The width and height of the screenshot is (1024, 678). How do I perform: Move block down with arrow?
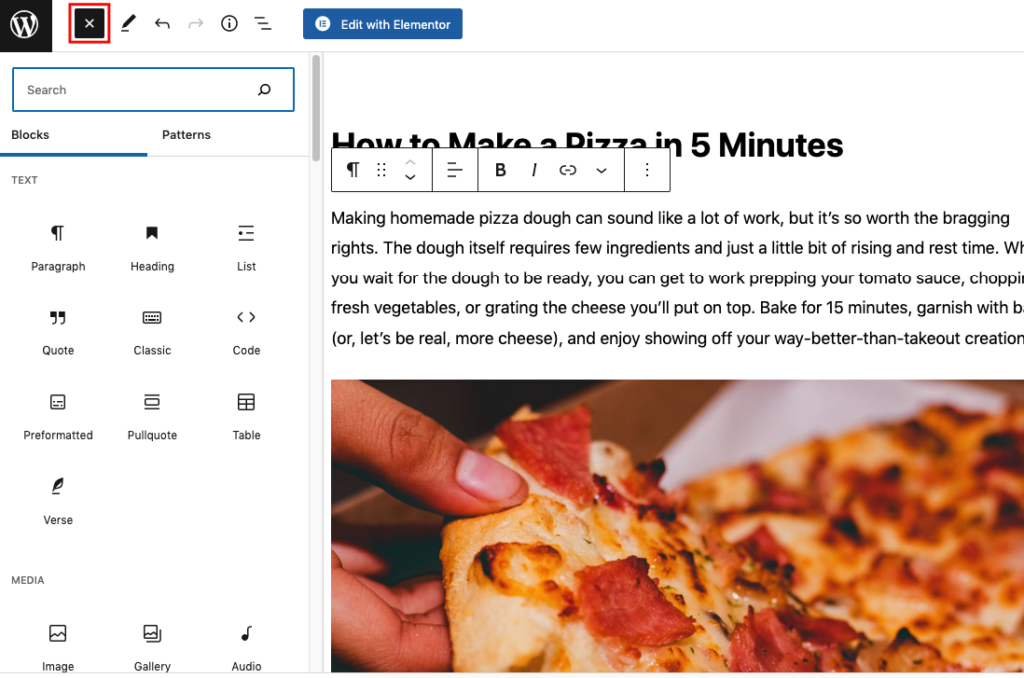(410, 178)
